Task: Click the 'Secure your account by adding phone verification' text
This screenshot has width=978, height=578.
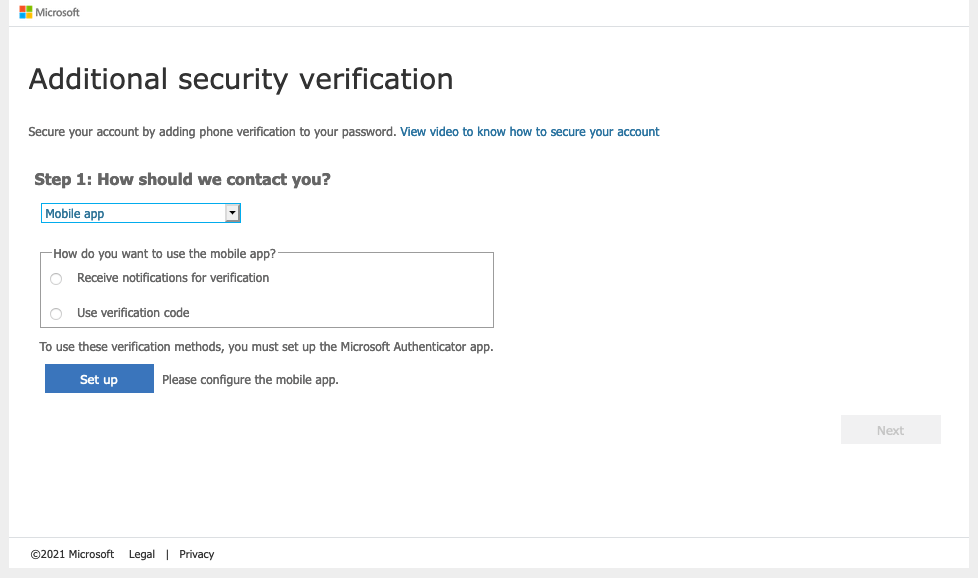Action: pos(212,132)
